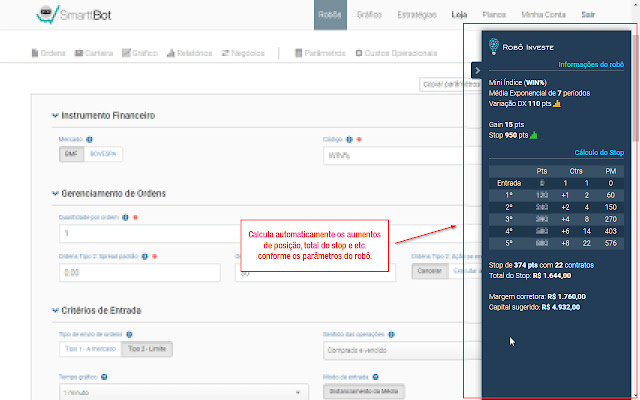Select the BOVESPA market option

click(103, 154)
